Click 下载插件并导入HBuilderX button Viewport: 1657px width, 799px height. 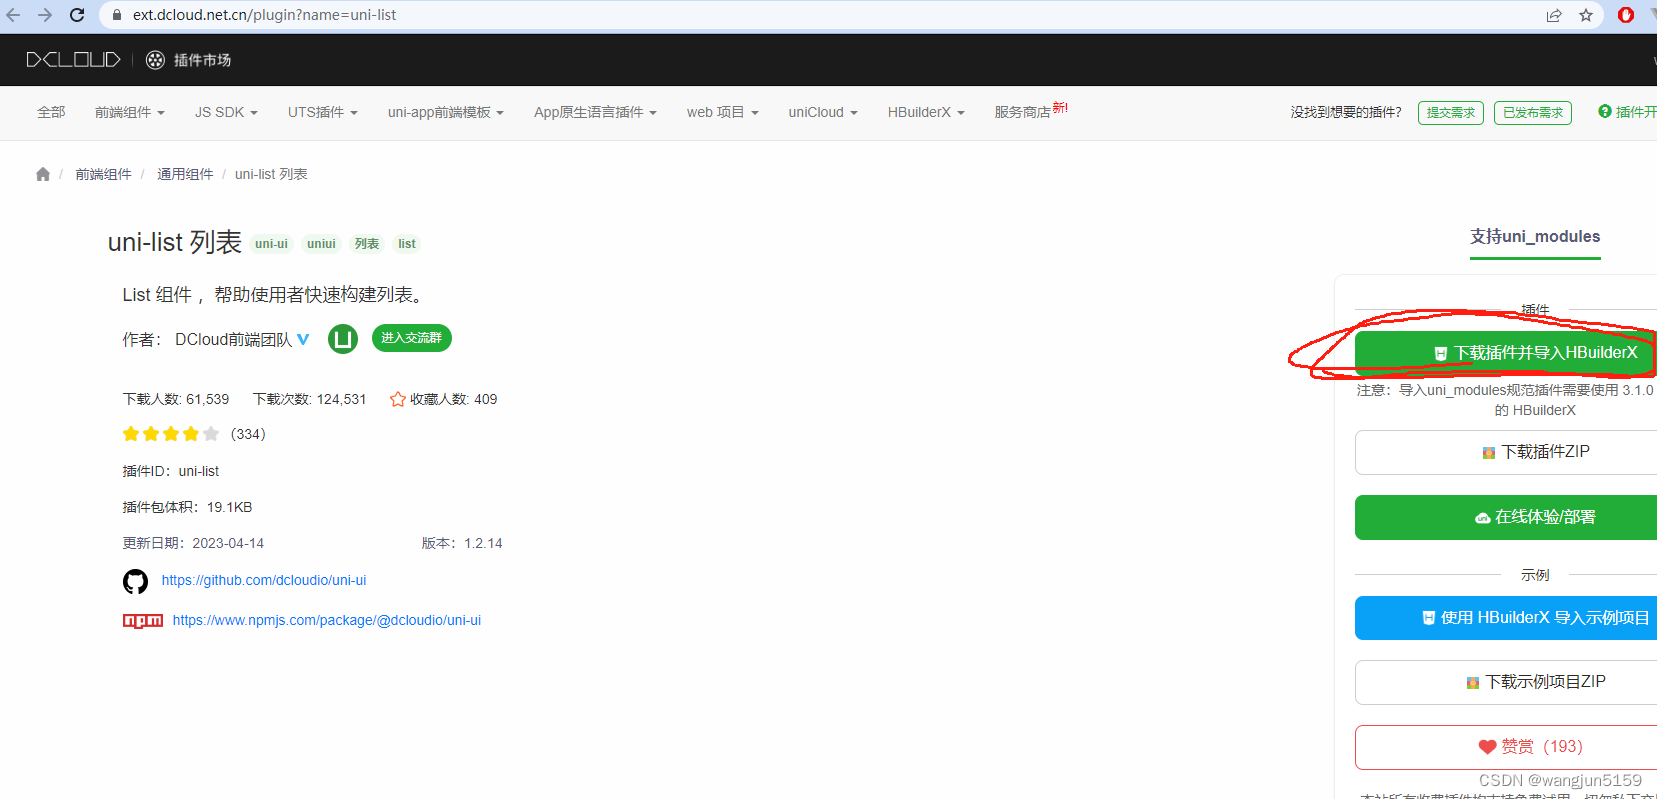(1506, 353)
